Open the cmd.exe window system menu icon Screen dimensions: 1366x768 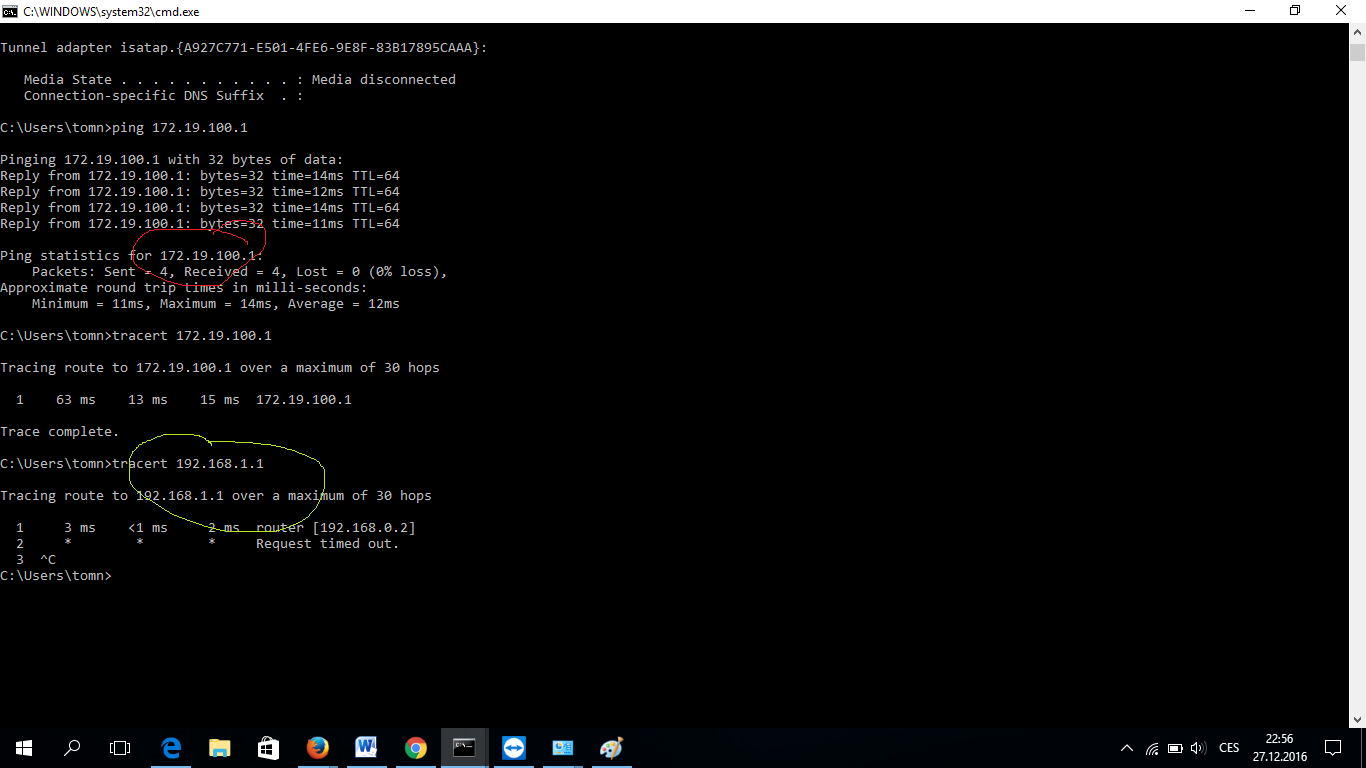(x=10, y=10)
